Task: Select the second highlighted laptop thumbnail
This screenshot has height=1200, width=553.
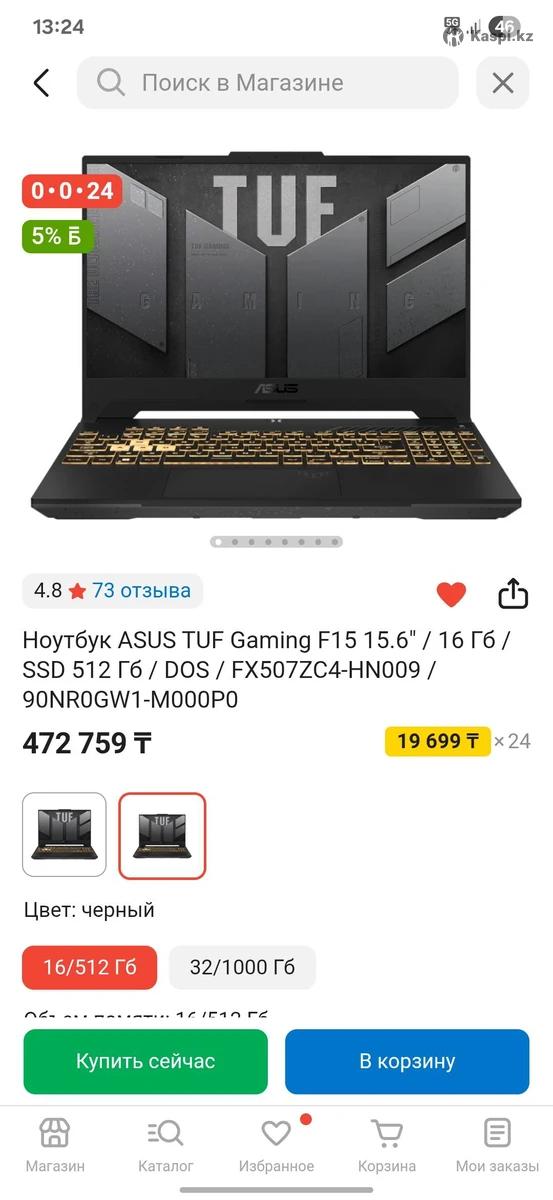Action: click(x=162, y=835)
